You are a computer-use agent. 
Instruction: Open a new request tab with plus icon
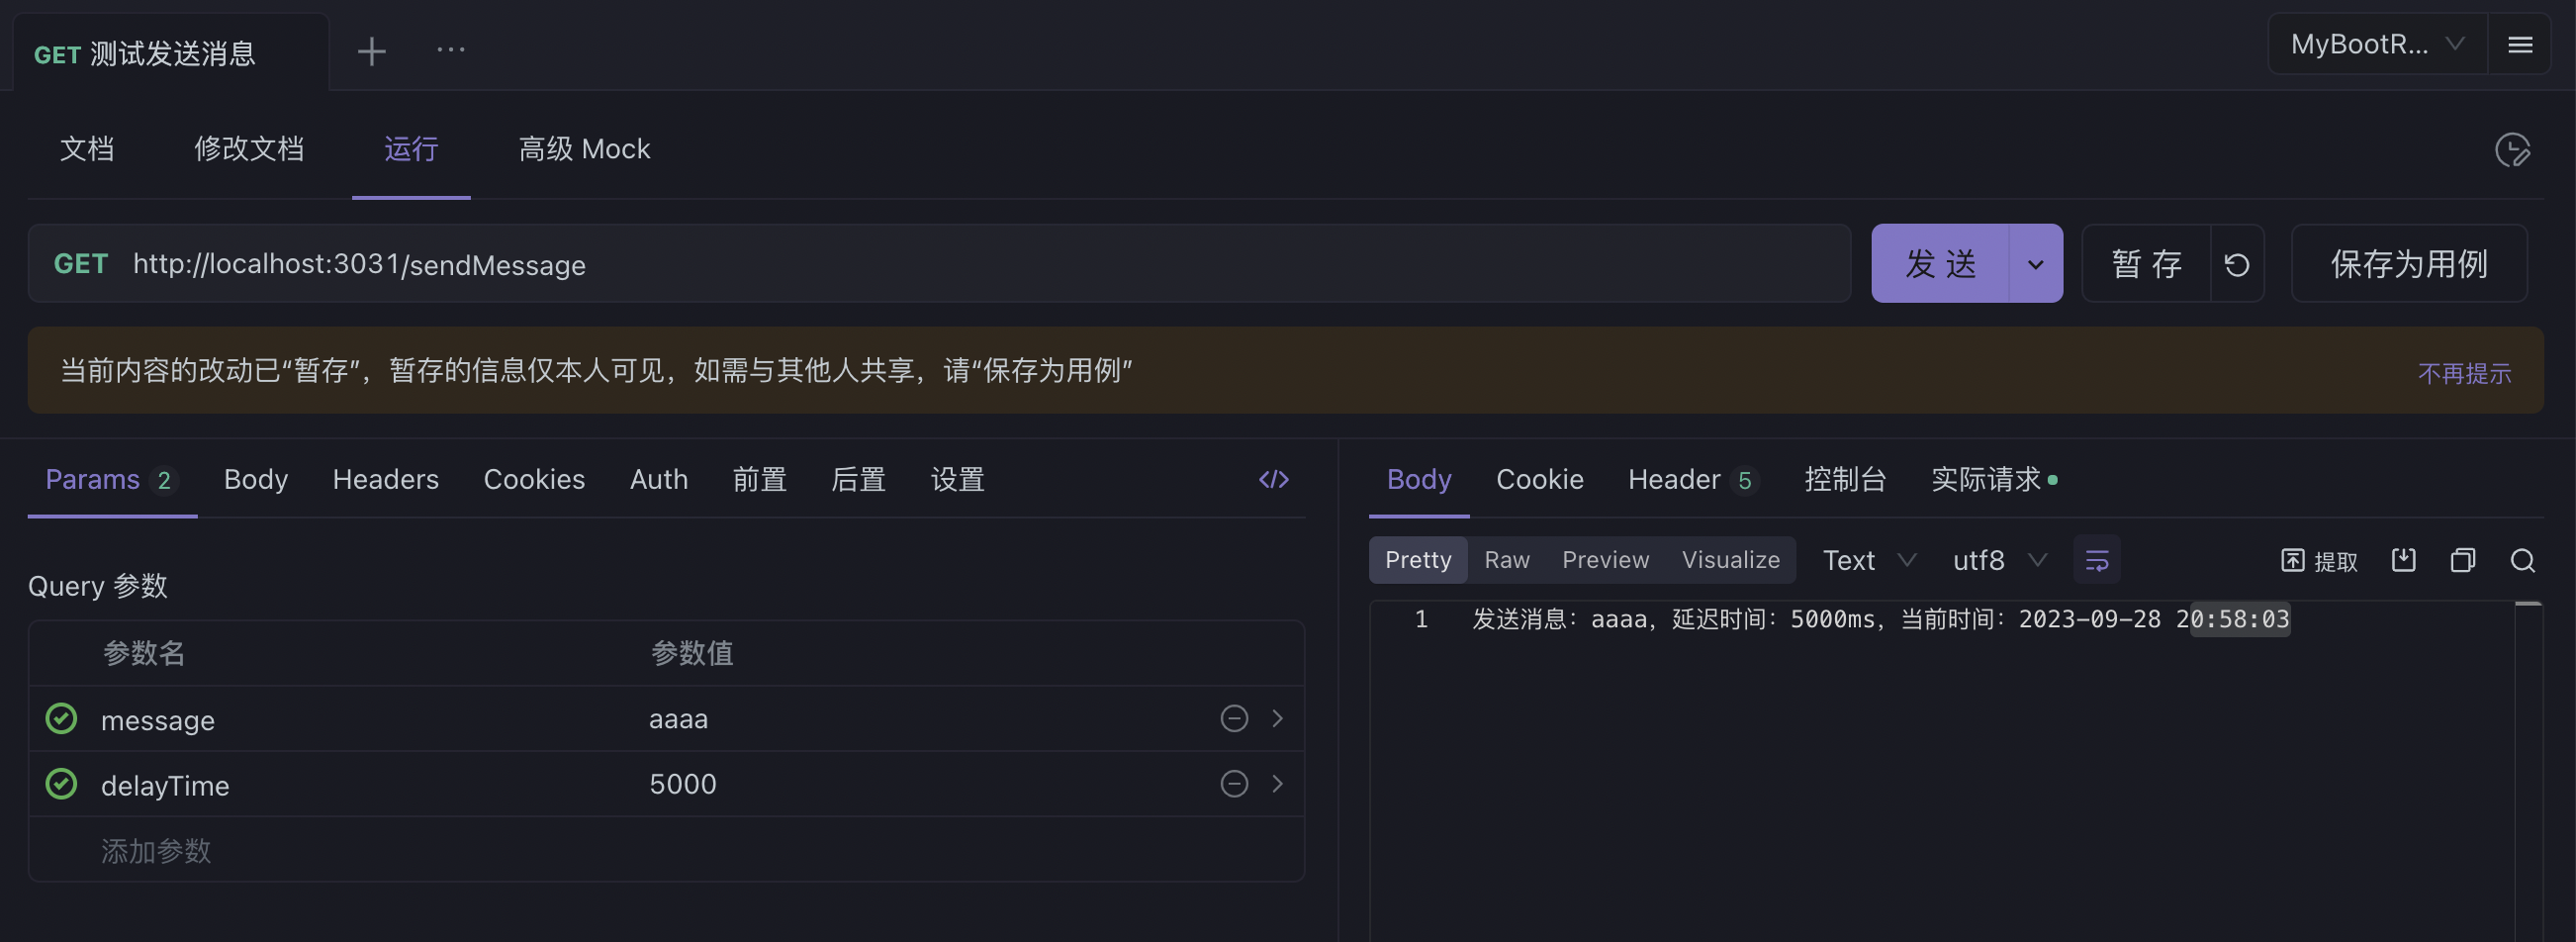(x=371, y=50)
